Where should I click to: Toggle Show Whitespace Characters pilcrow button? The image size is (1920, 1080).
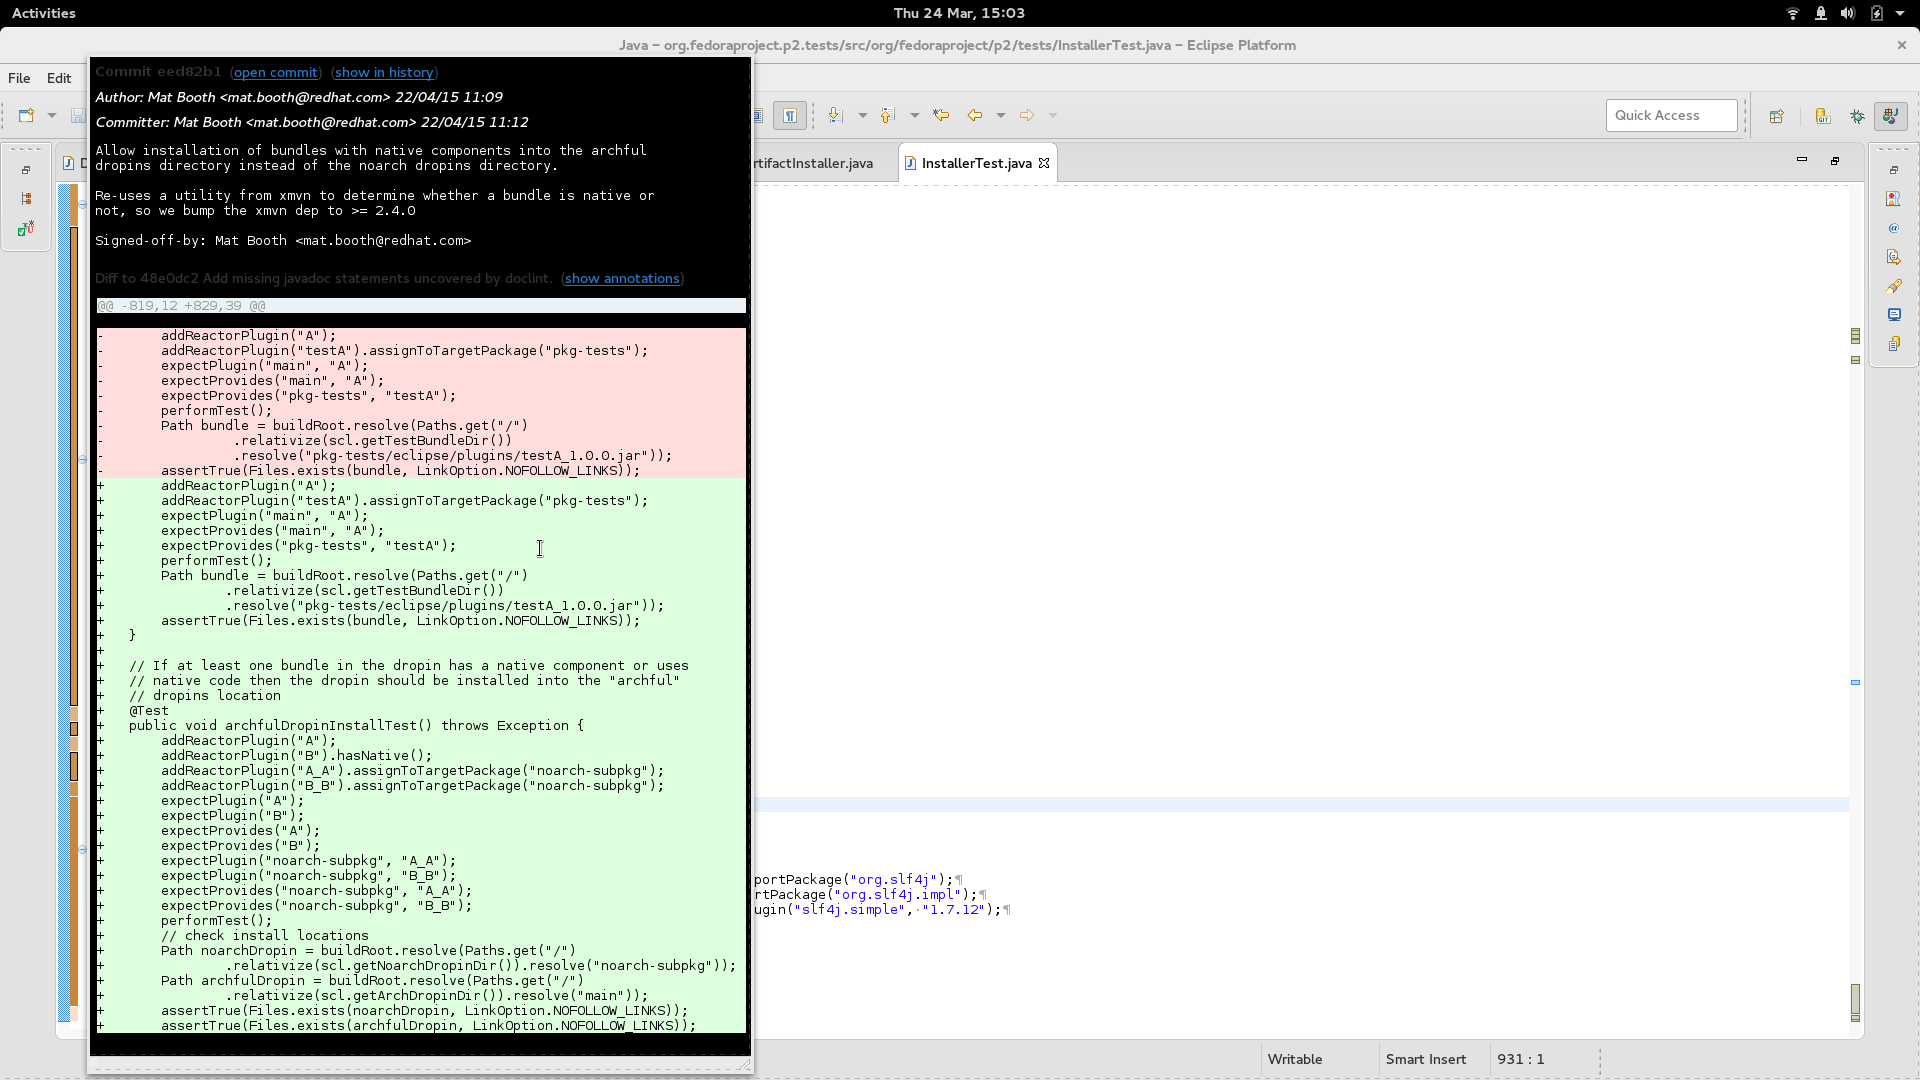click(x=789, y=116)
